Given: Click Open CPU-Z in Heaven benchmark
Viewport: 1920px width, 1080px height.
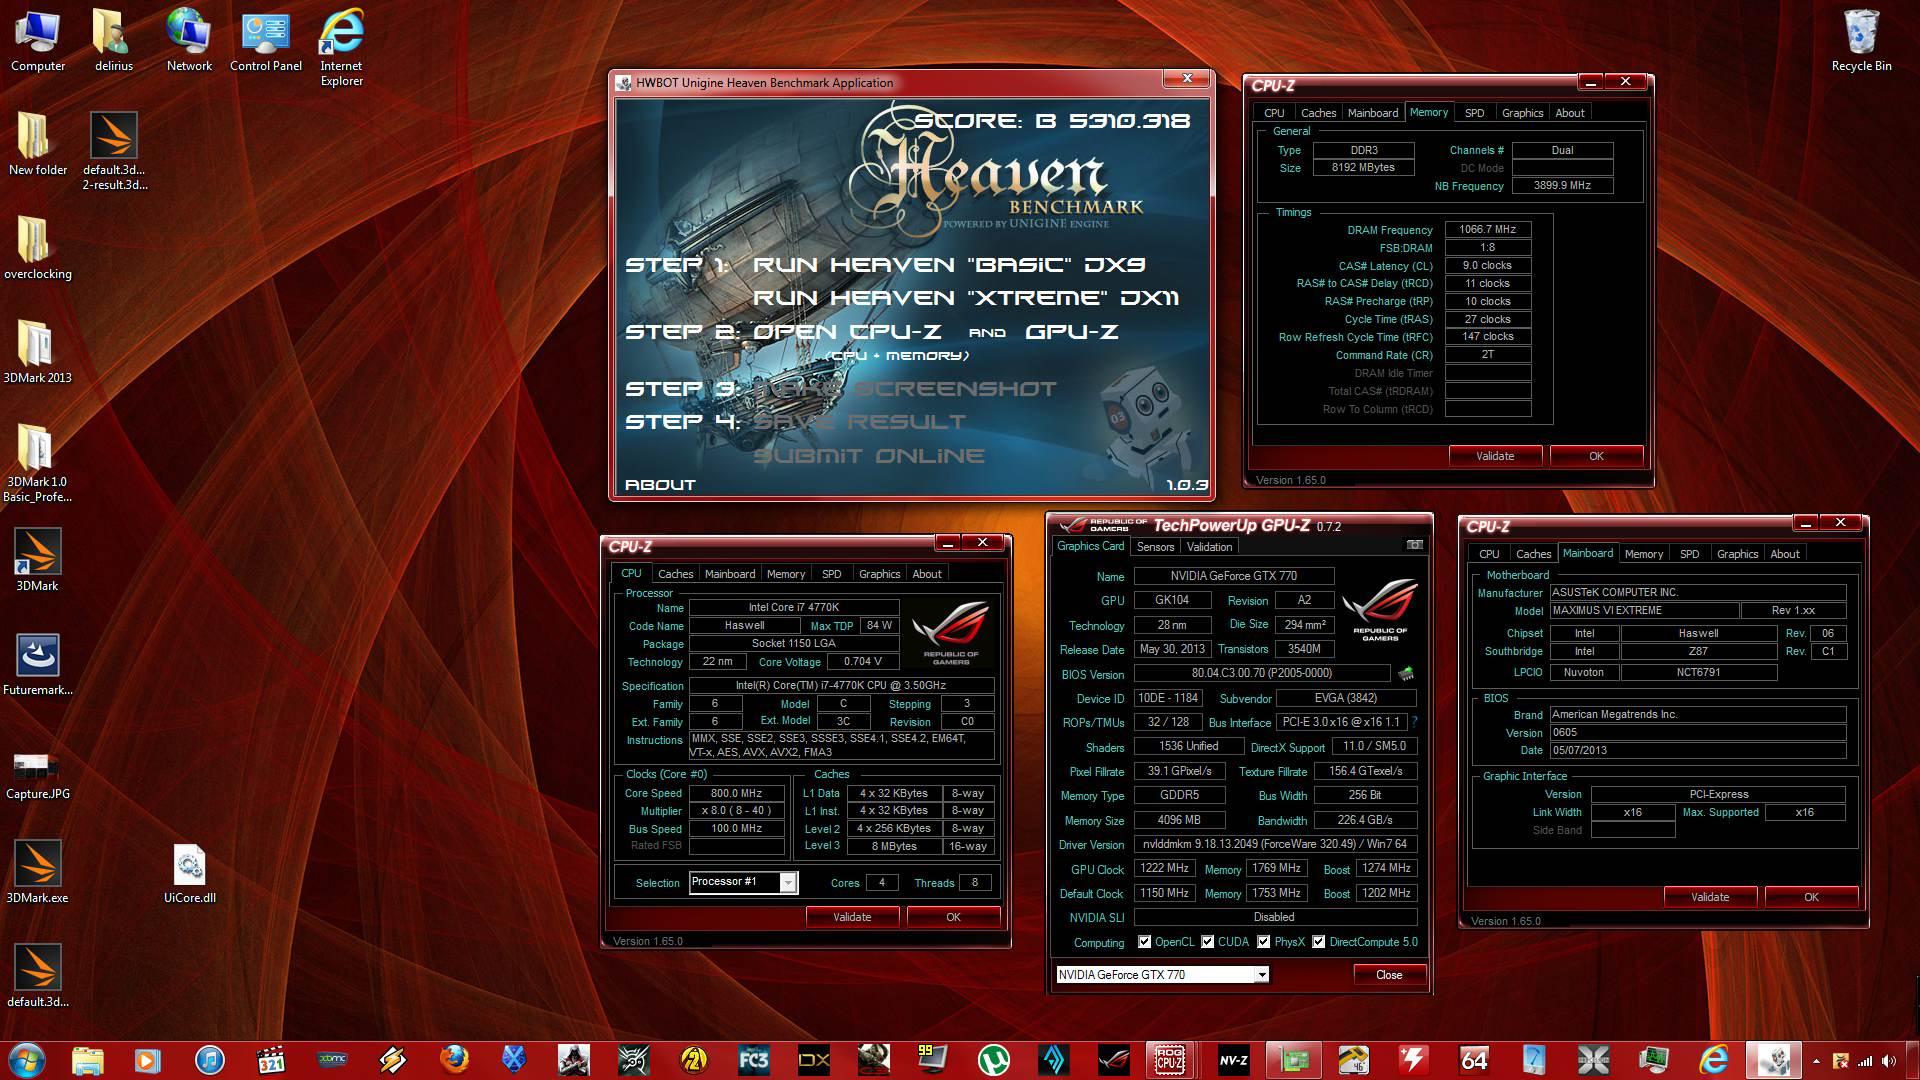Looking at the screenshot, I should (847, 332).
